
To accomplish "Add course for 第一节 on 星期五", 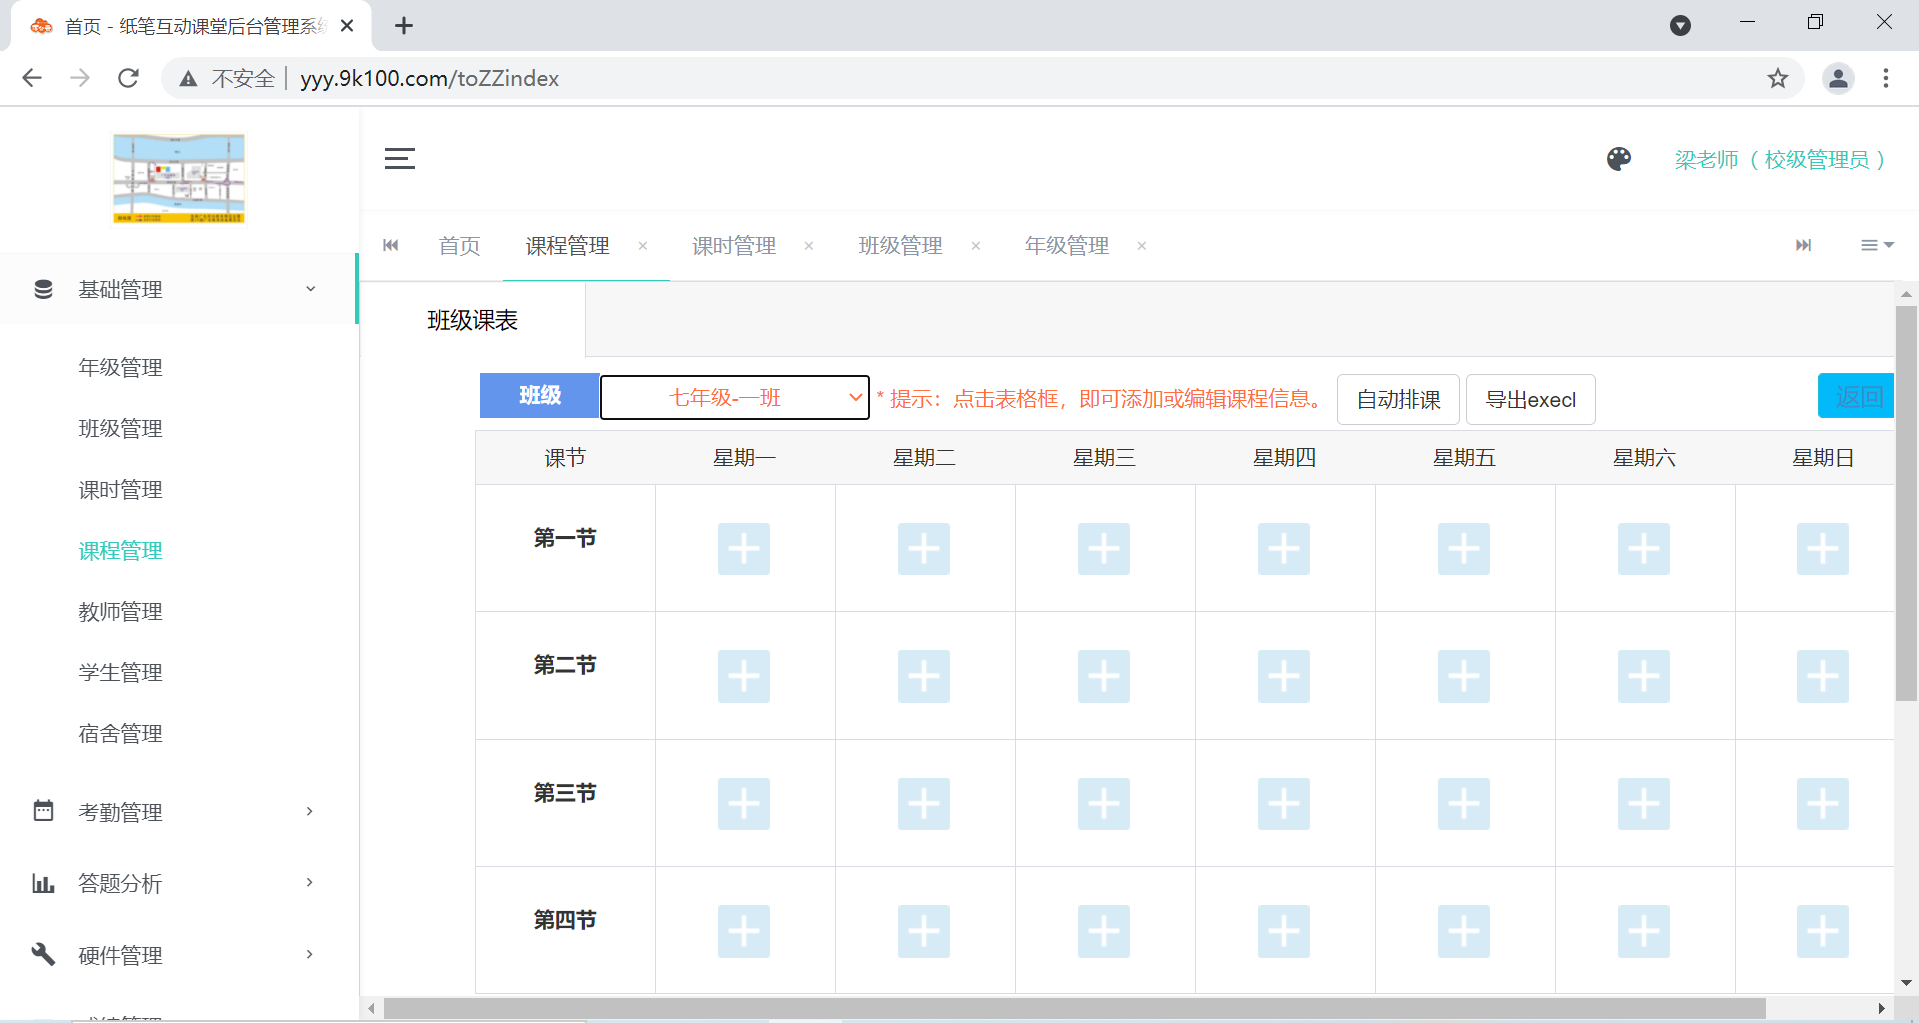I will click(x=1464, y=548).
